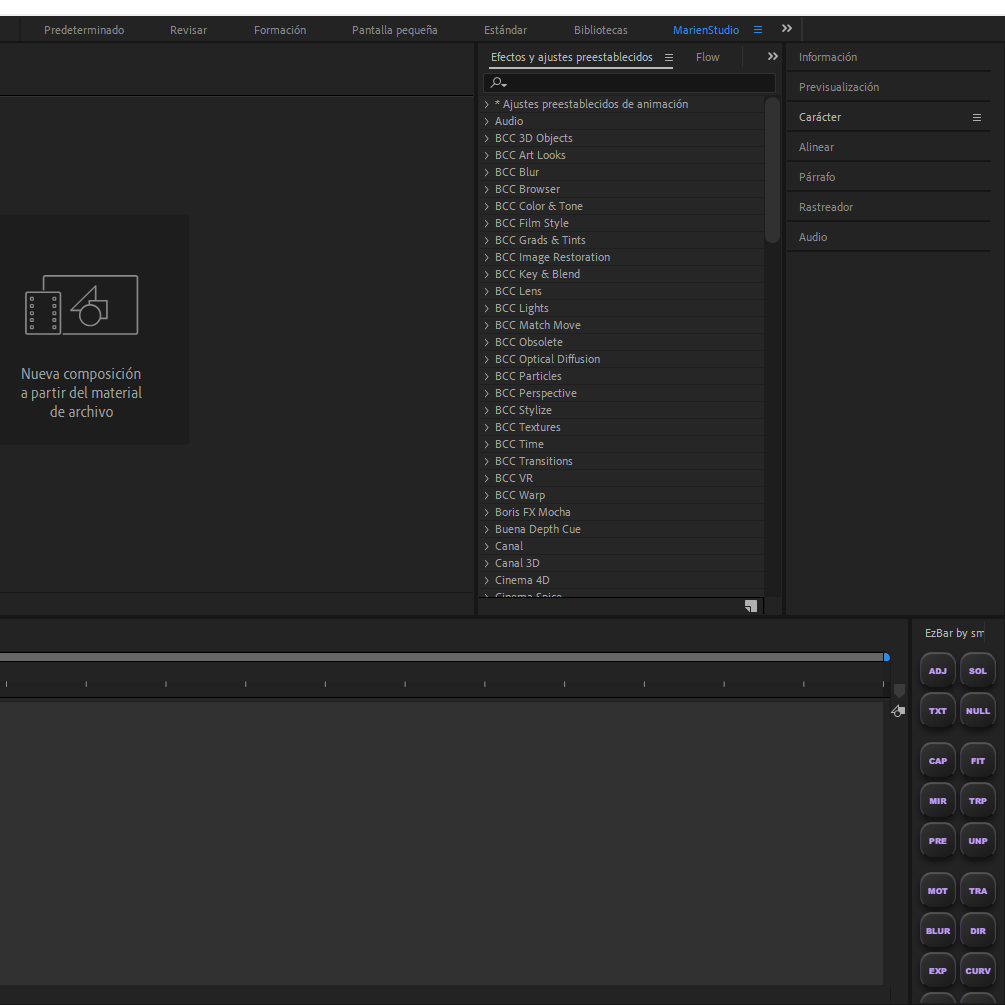This screenshot has width=1005, height=1005.
Task: Expand Cinema 4D category
Action: click(x=486, y=580)
